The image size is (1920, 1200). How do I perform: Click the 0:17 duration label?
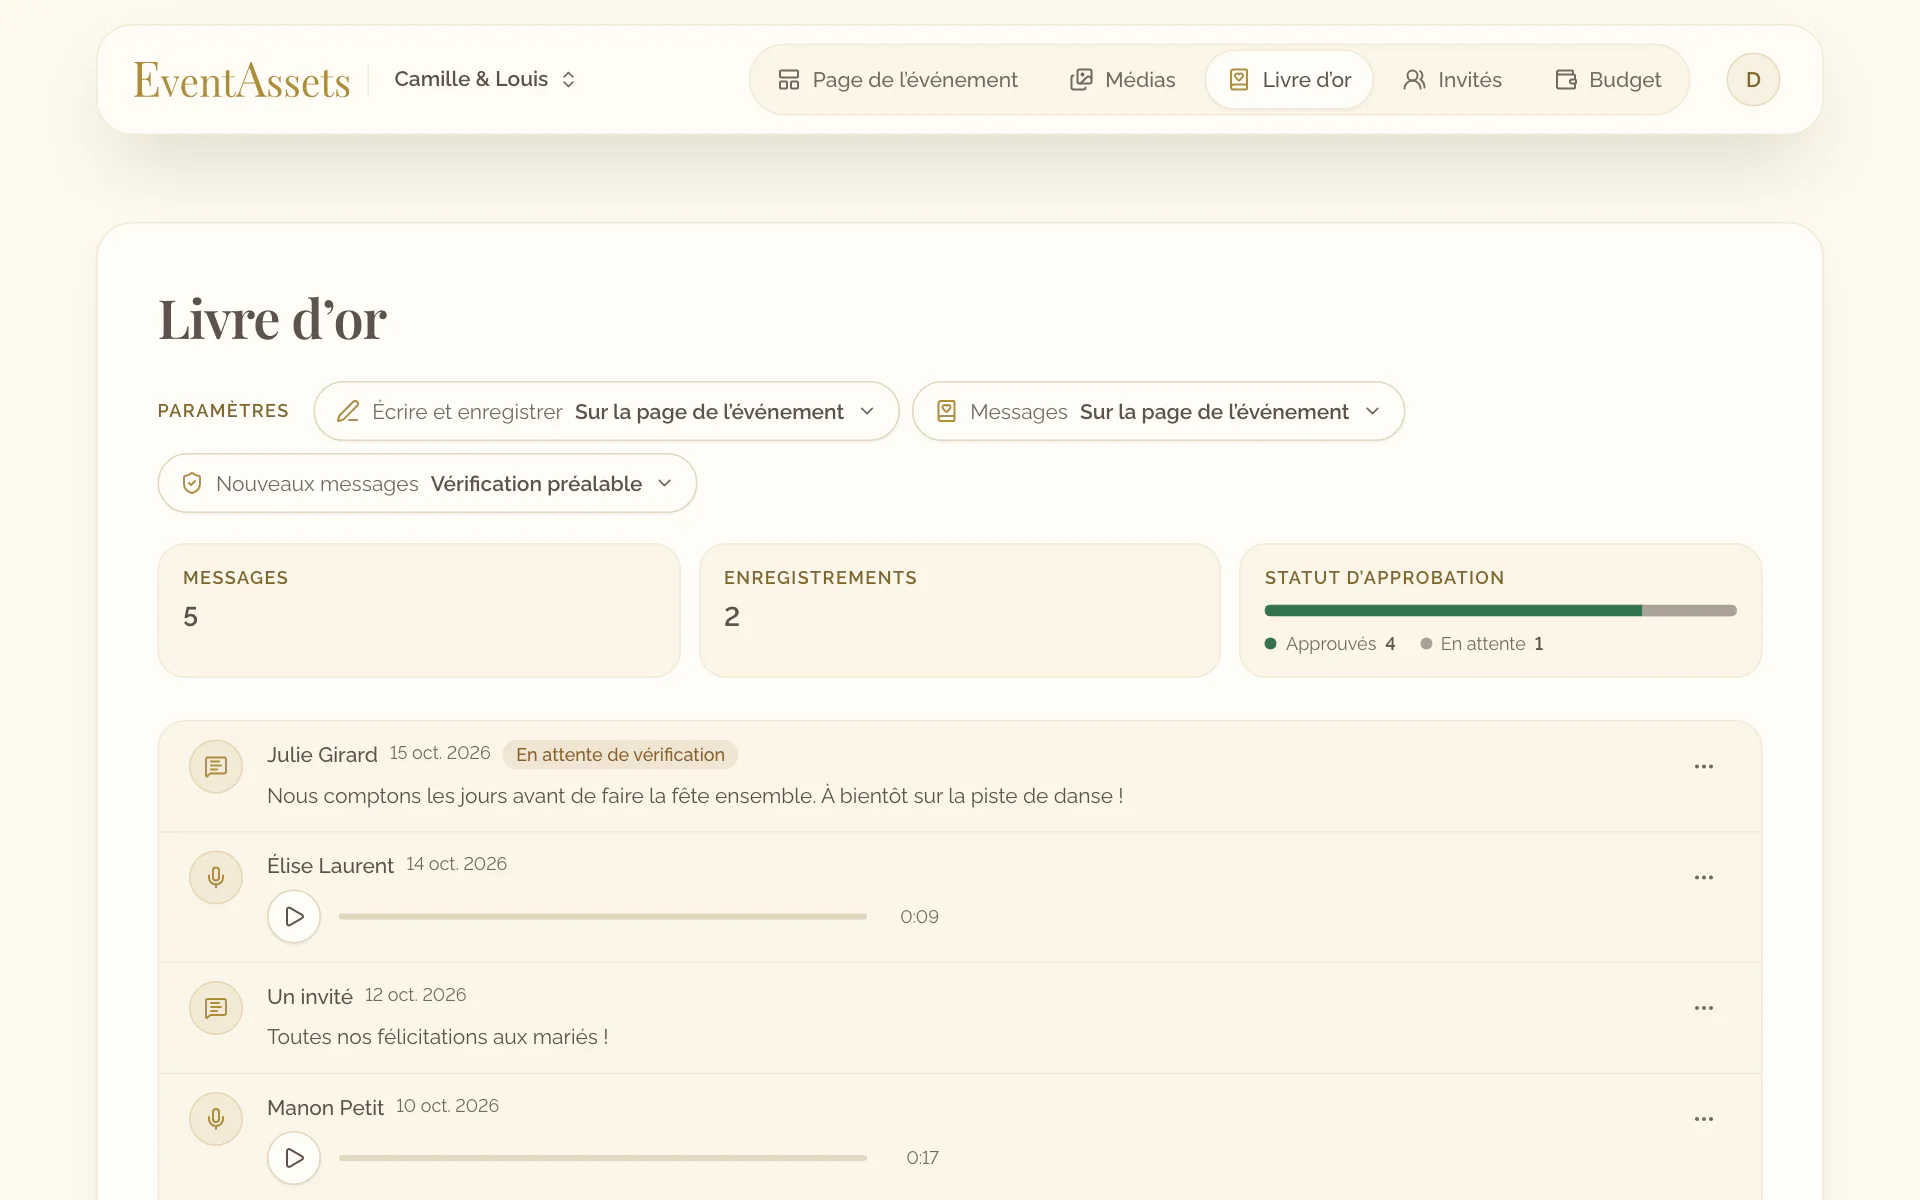tap(922, 1158)
